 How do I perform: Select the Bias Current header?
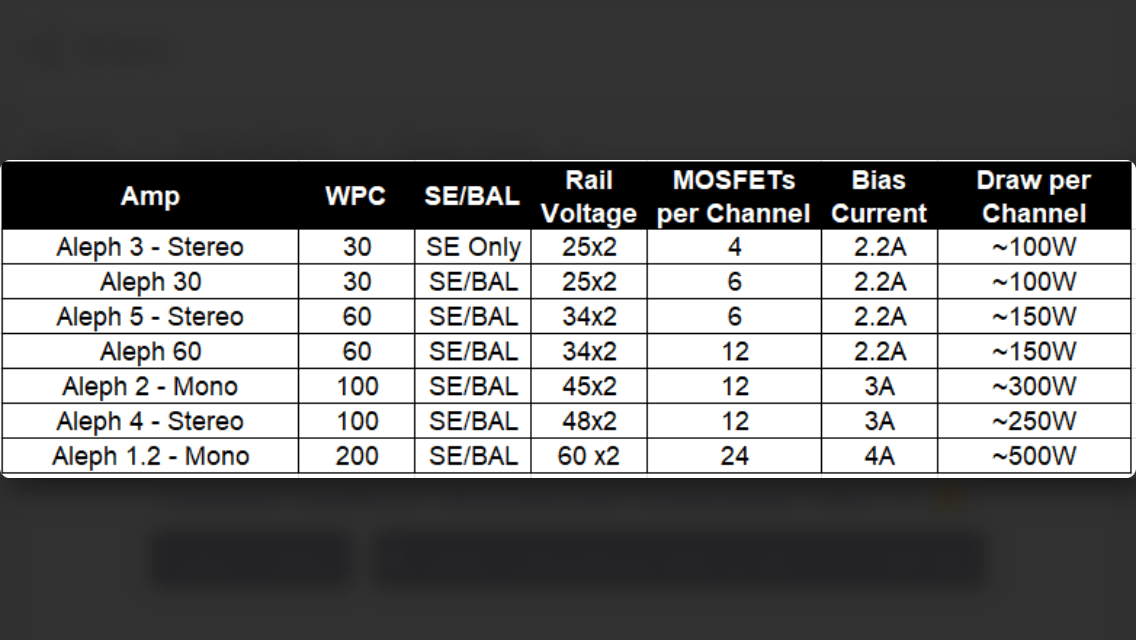pos(879,196)
